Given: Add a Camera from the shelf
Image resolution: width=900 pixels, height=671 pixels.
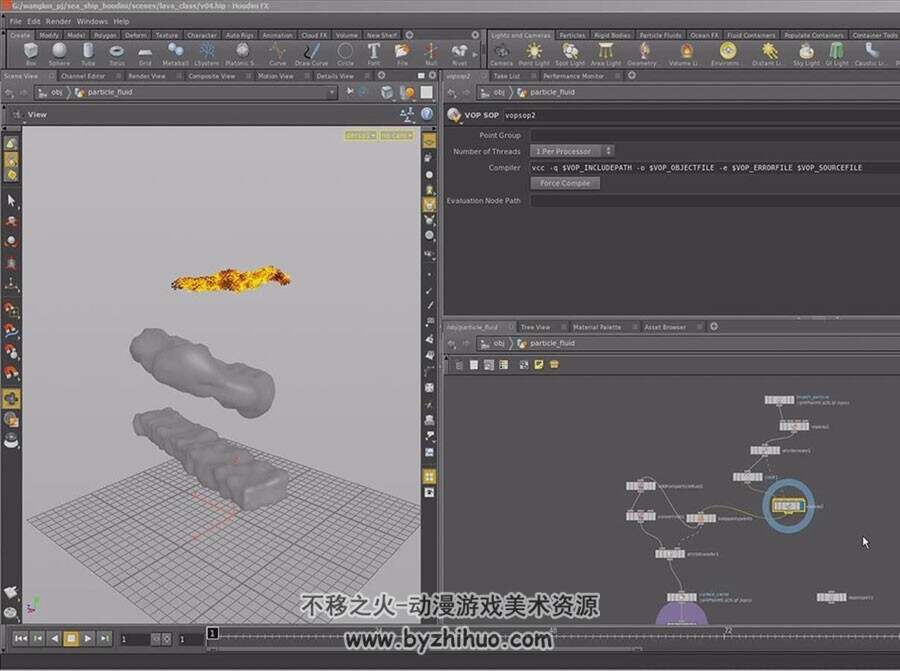Looking at the screenshot, I should coord(502,54).
